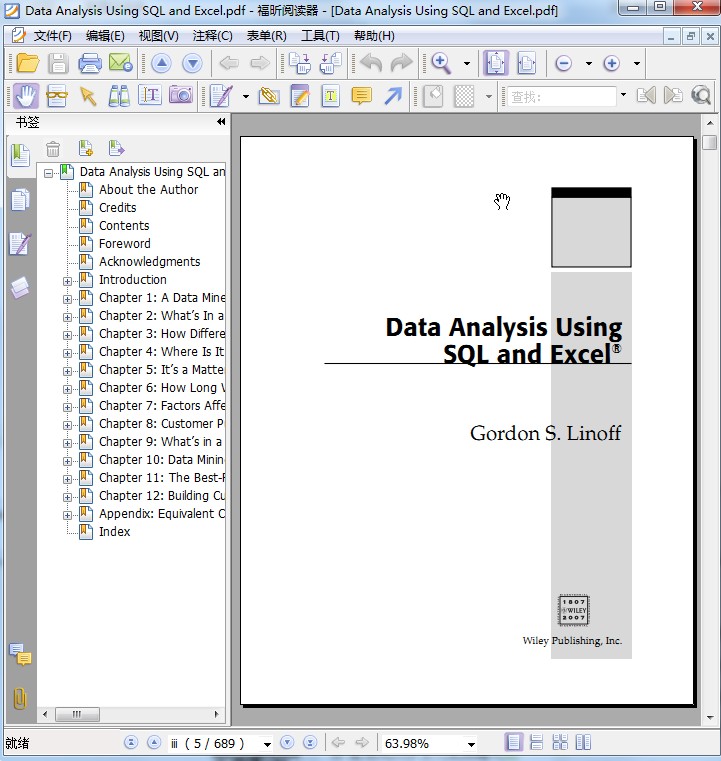This screenshot has width=721, height=761.
Task: Click the page number field iii (5 / 689)
Action: [x=213, y=744]
